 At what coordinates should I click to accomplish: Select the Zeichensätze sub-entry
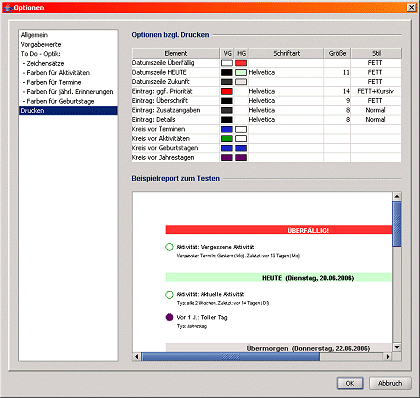click(43, 63)
